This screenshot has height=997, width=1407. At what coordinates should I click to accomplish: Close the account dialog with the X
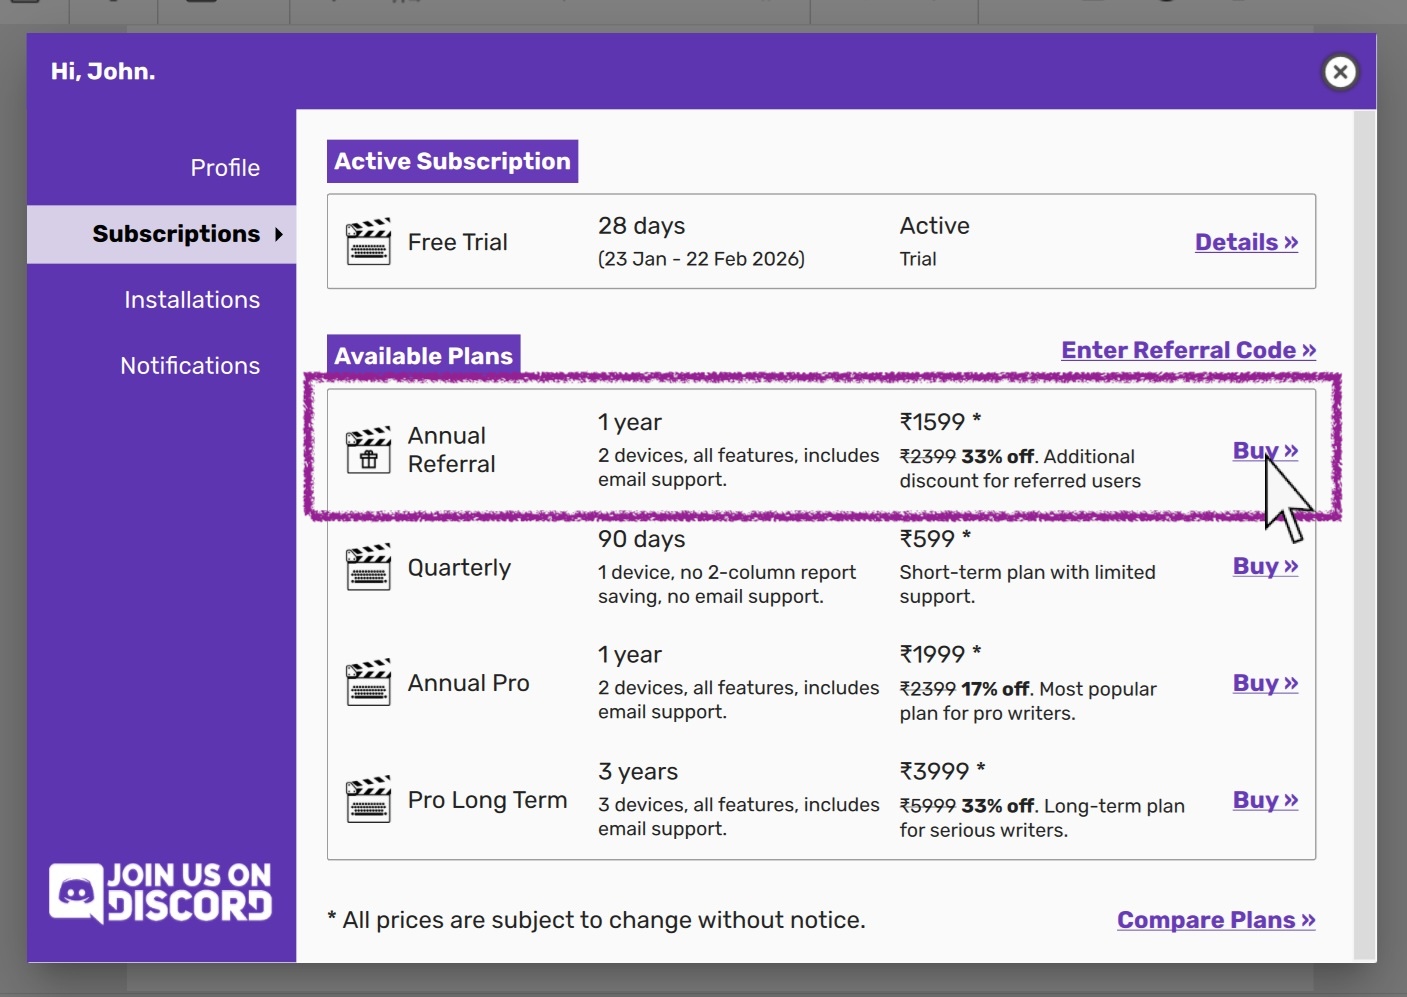1340,72
